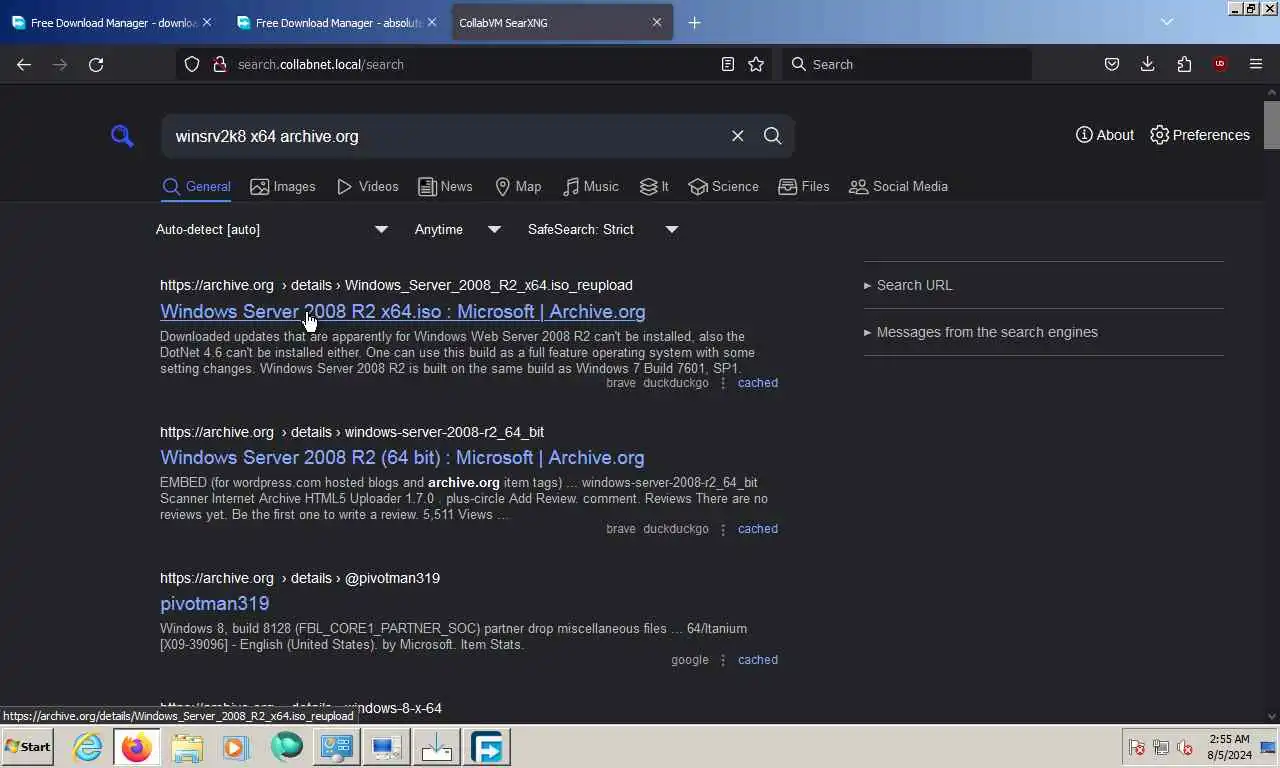This screenshot has width=1280, height=768.
Task: Open cached copy of 64 bit result
Action: click(x=757, y=529)
